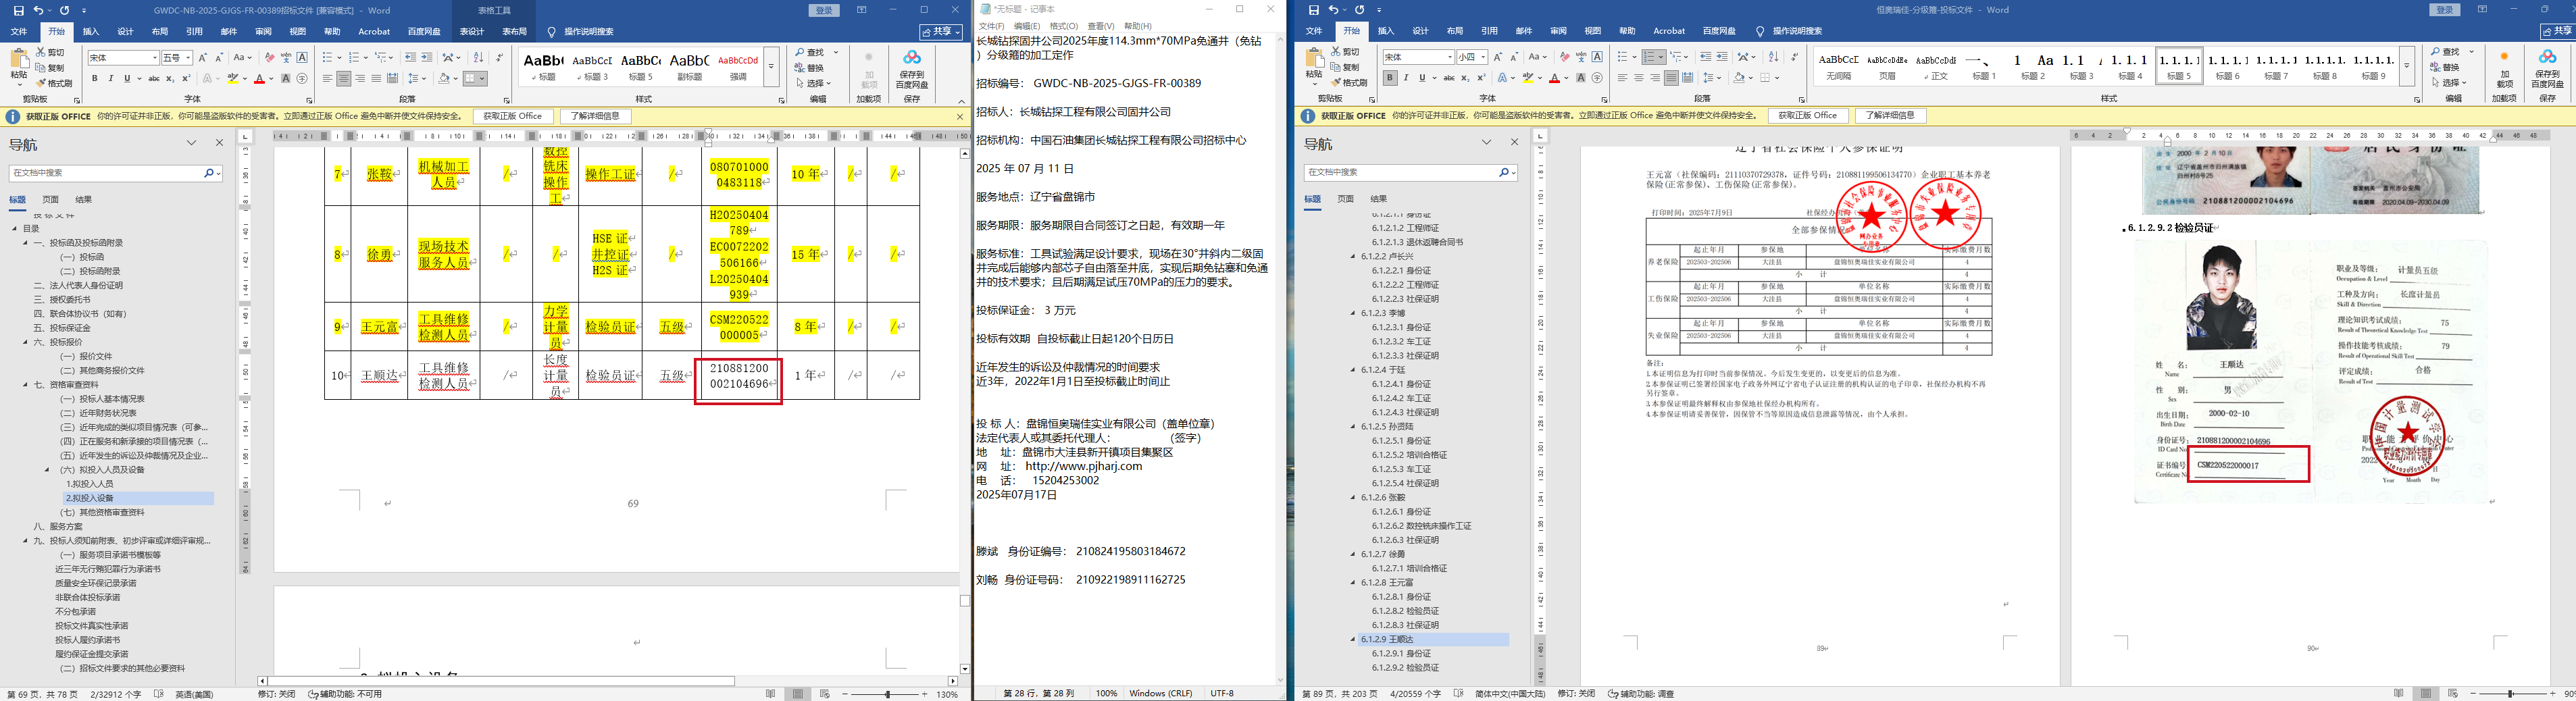
Task: Open 格式(O) menu in Notepad
Action: click(x=1063, y=26)
